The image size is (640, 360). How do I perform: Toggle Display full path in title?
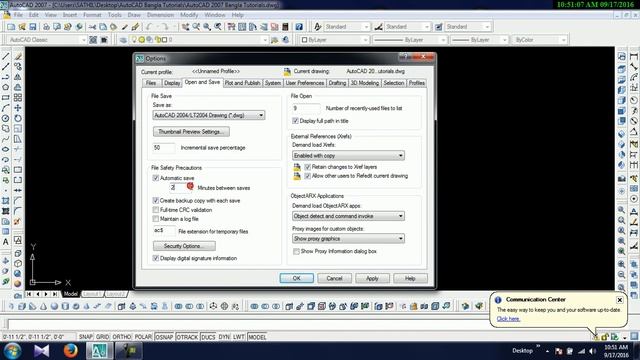(296, 121)
